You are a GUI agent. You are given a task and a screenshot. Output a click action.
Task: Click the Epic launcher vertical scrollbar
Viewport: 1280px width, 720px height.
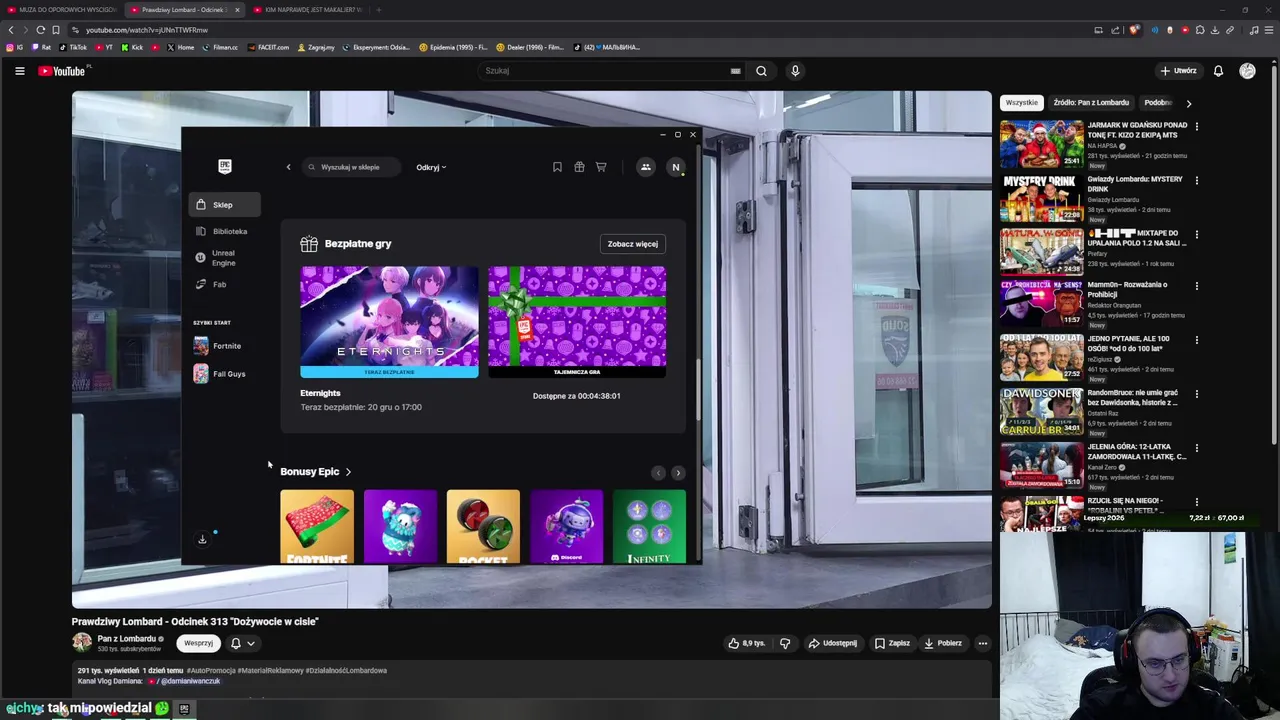(x=697, y=388)
